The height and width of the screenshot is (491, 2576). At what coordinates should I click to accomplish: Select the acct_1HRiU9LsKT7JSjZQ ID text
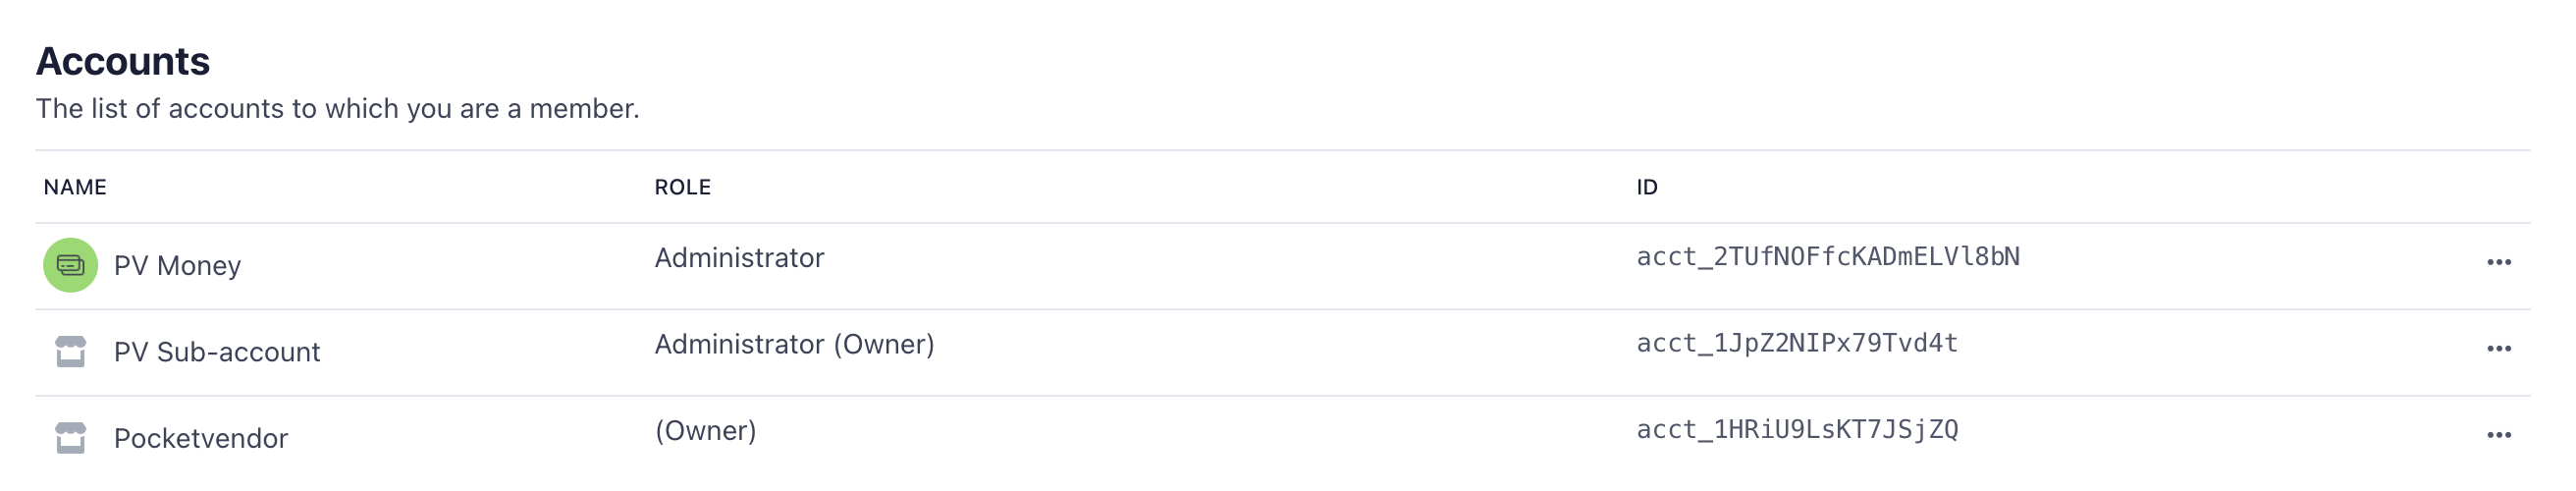point(1797,430)
